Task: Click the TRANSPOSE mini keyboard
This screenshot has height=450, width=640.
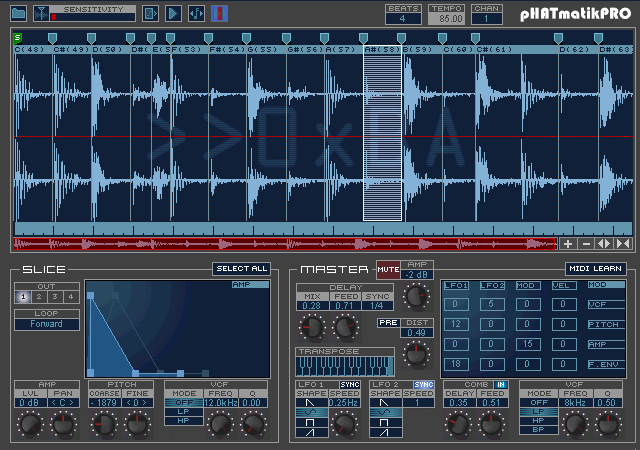Action: (x=344, y=366)
